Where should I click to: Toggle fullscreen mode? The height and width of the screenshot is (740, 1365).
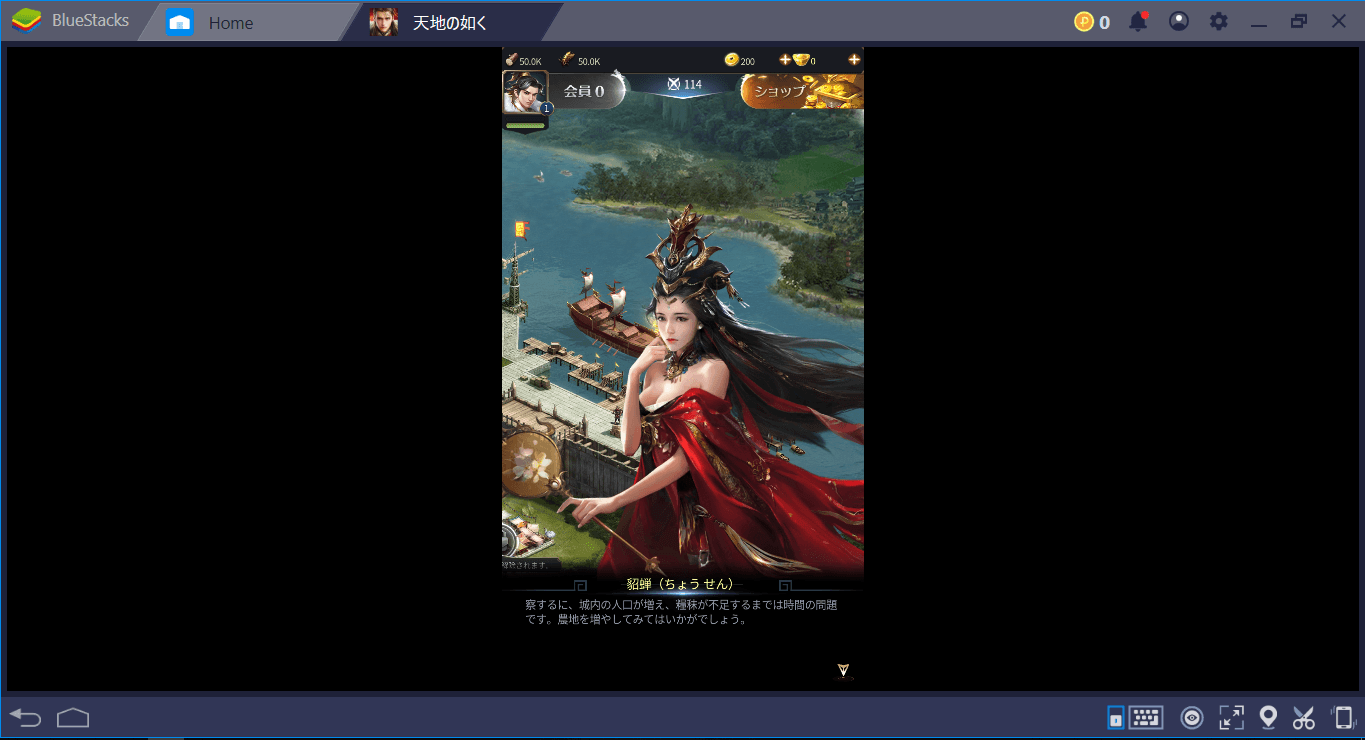click(x=1231, y=717)
